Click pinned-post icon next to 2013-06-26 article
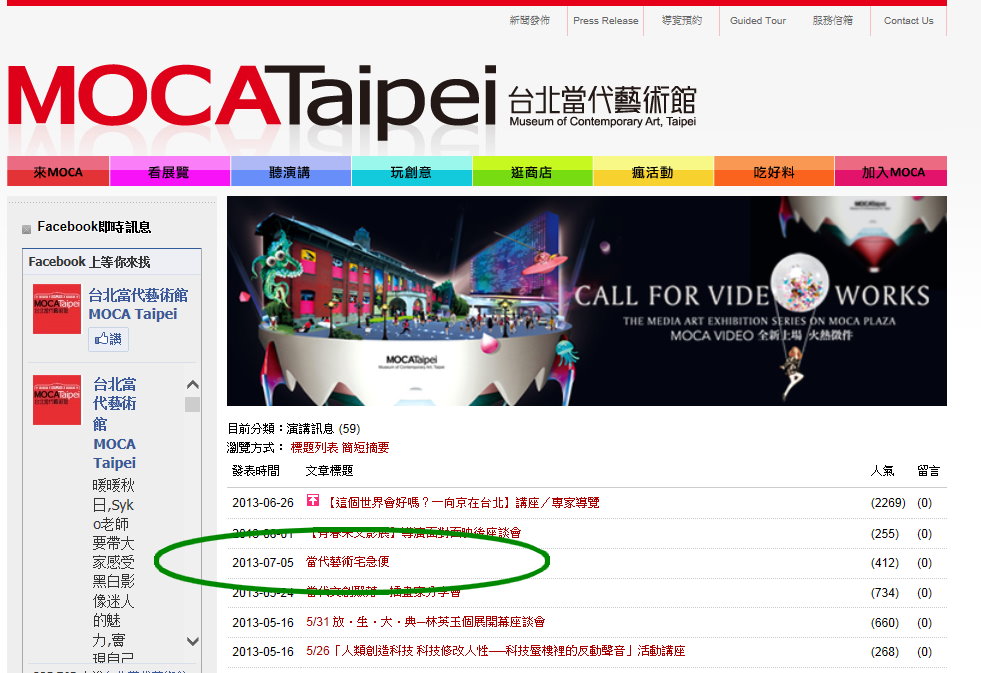 tap(313, 500)
